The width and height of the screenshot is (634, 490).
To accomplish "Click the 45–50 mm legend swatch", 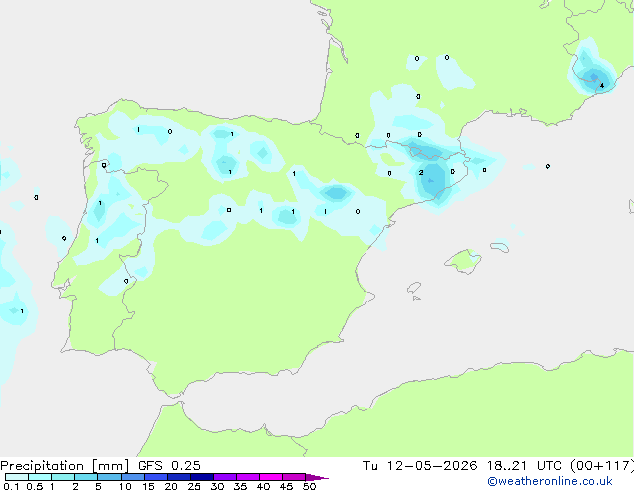I will pyautogui.click(x=294, y=477).
